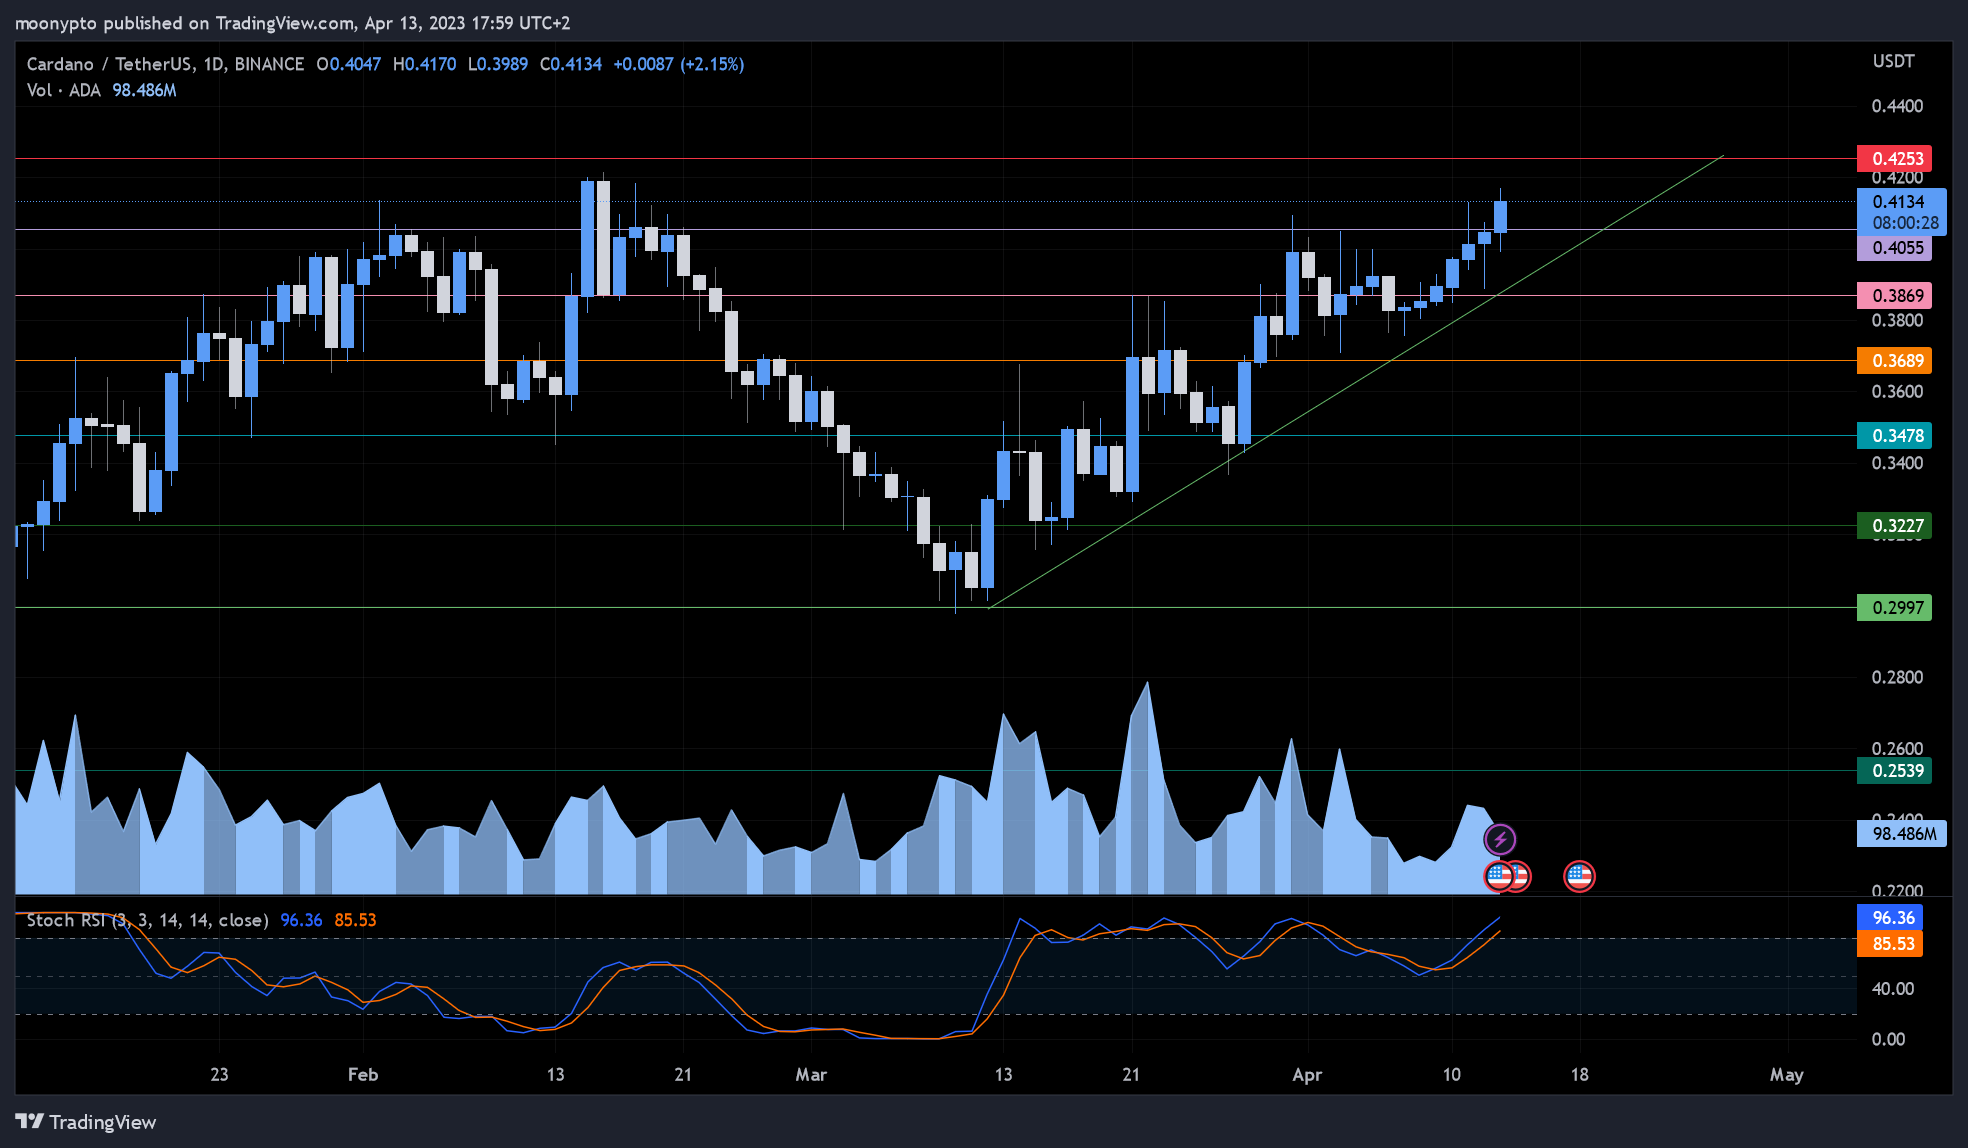Click the Stoch RSI 96.36 axis label

point(1891,917)
